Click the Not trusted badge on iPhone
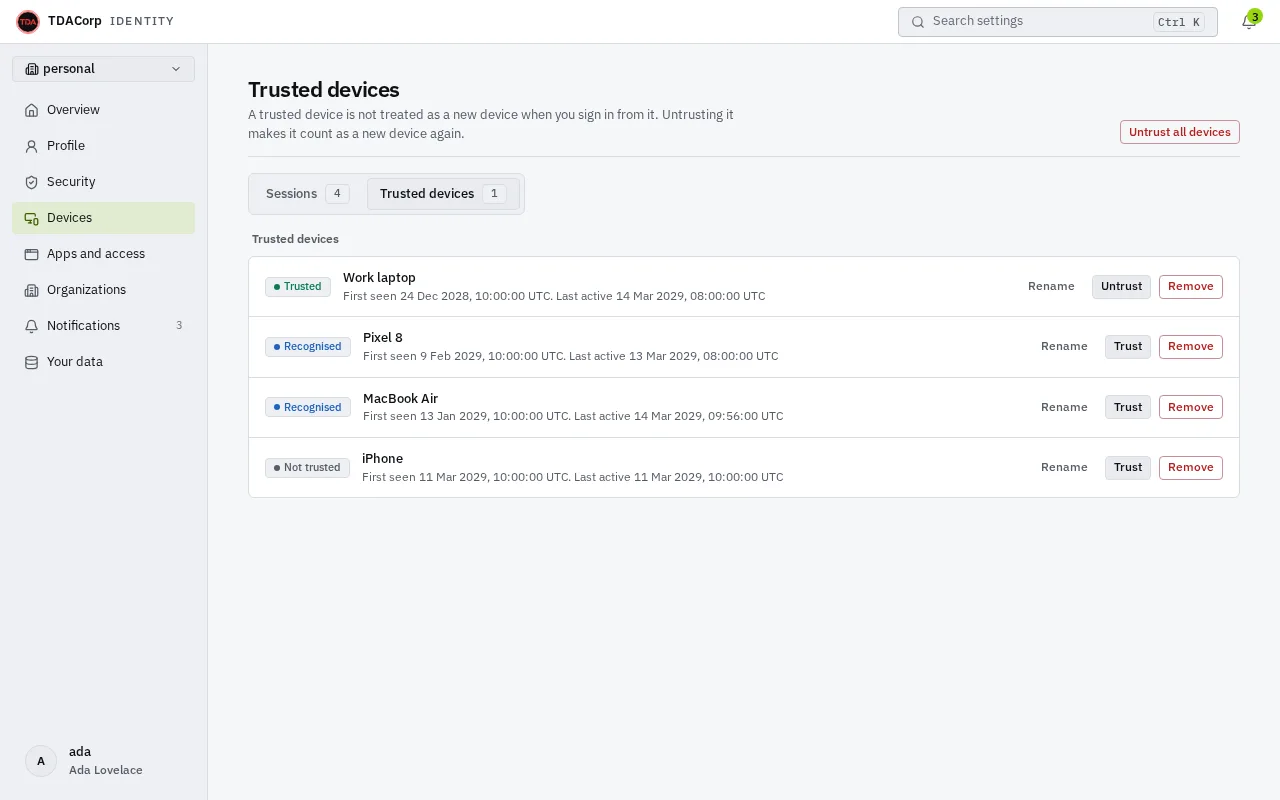 [307, 467]
